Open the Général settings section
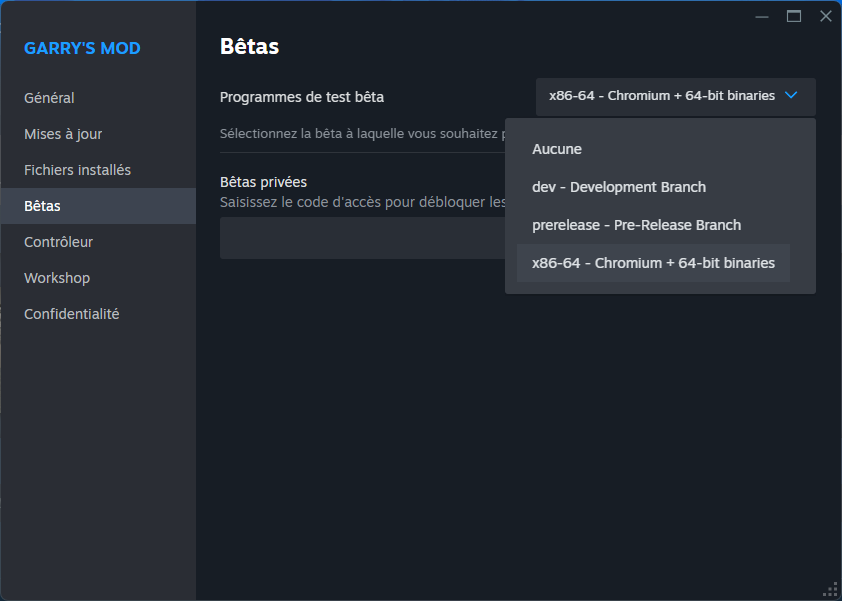 (x=50, y=98)
